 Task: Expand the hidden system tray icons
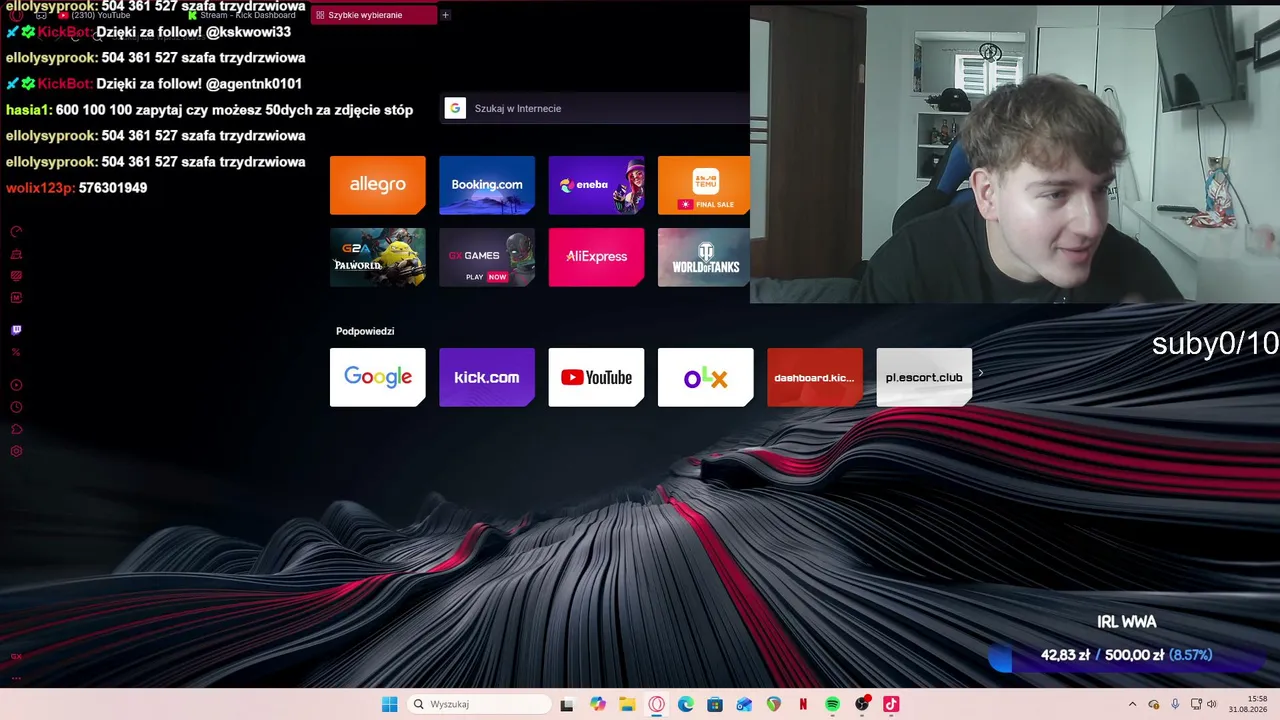coord(1132,704)
